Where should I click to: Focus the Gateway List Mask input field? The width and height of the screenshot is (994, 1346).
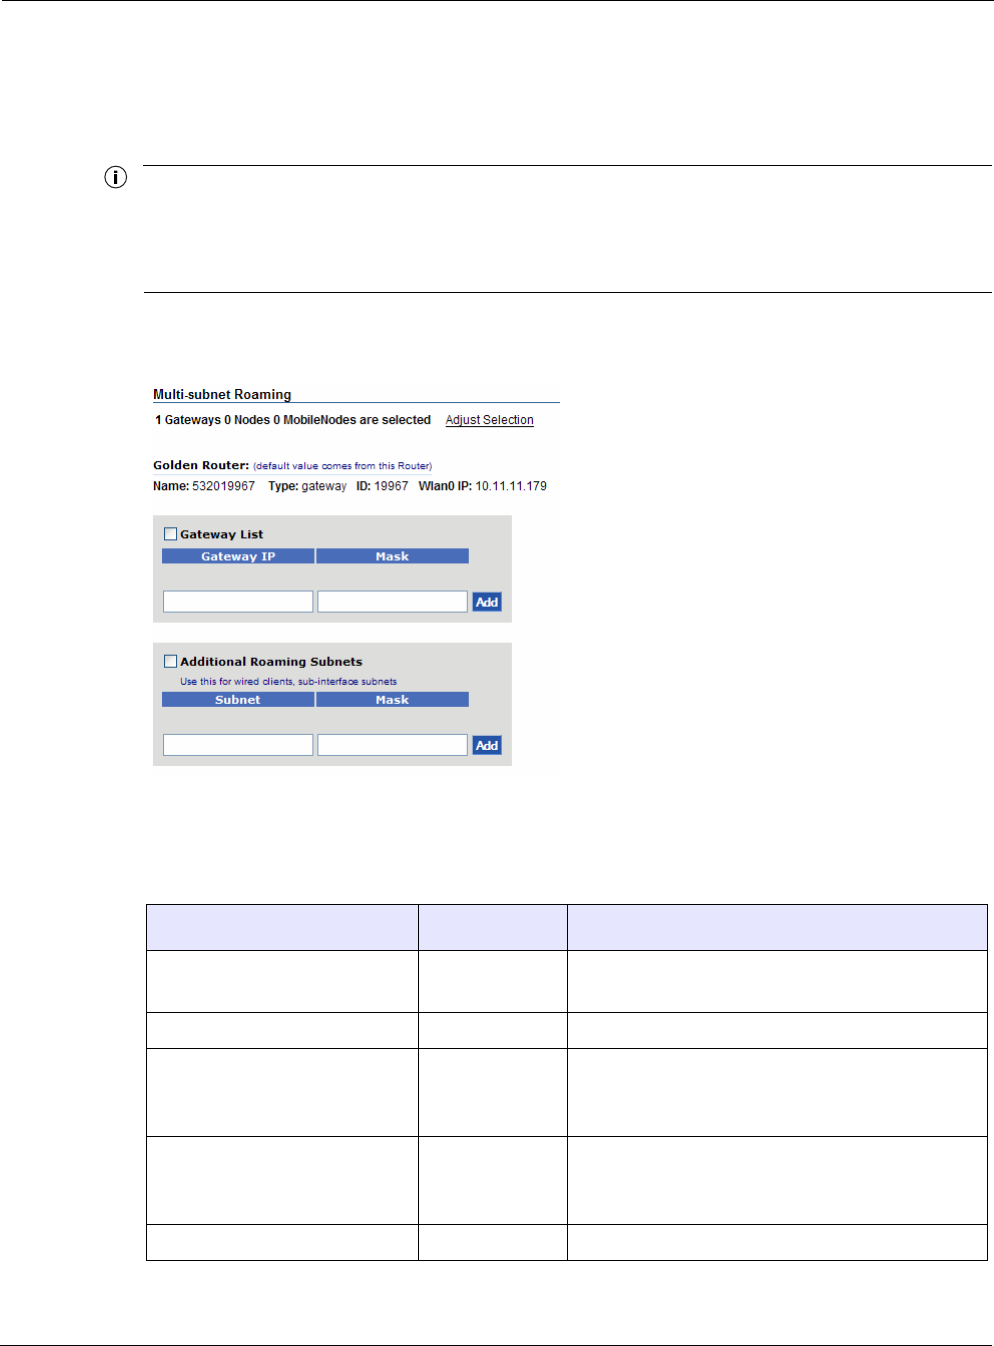pos(392,601)
